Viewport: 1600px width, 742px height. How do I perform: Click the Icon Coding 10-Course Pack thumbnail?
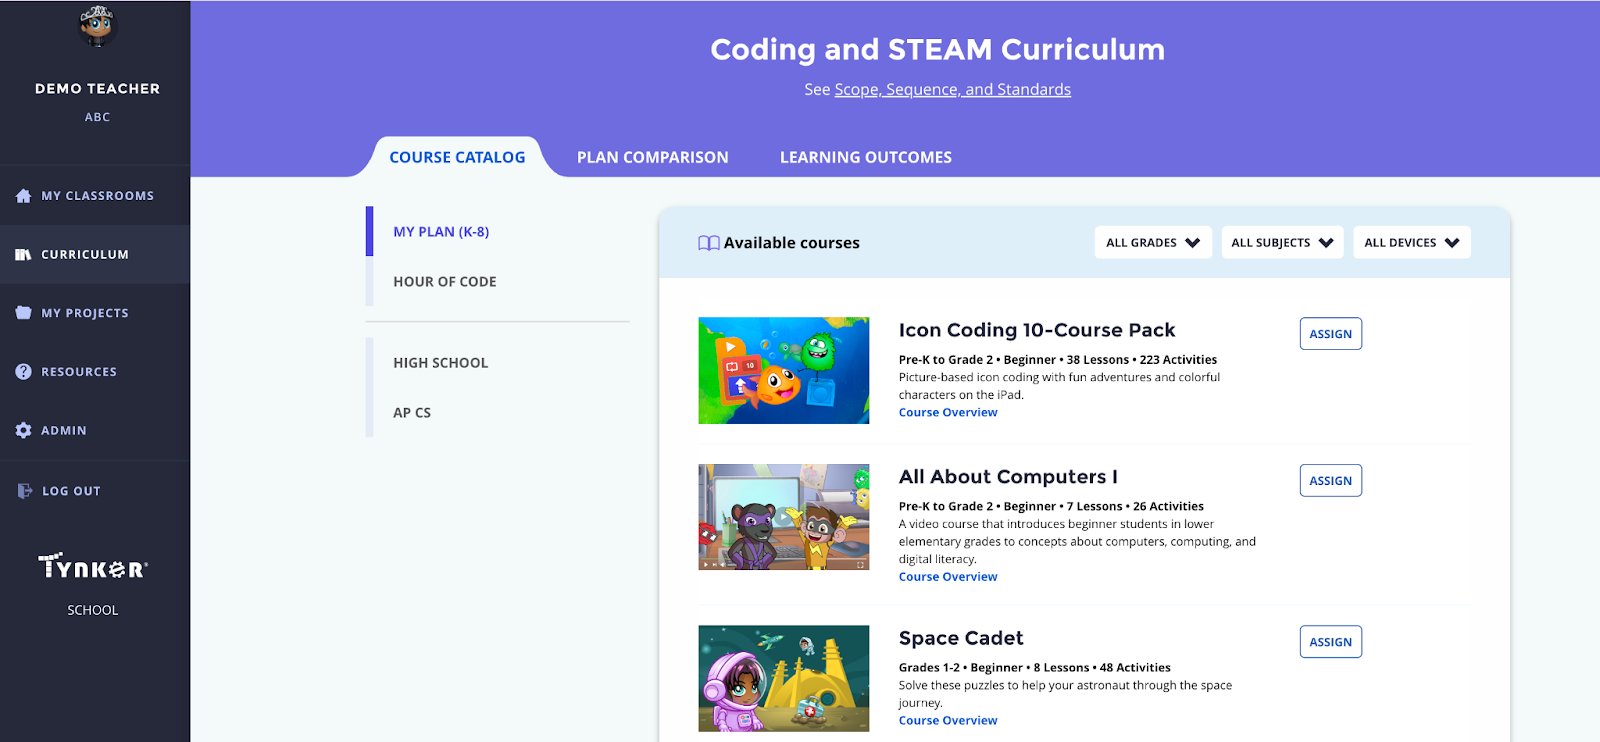point(784,371)
